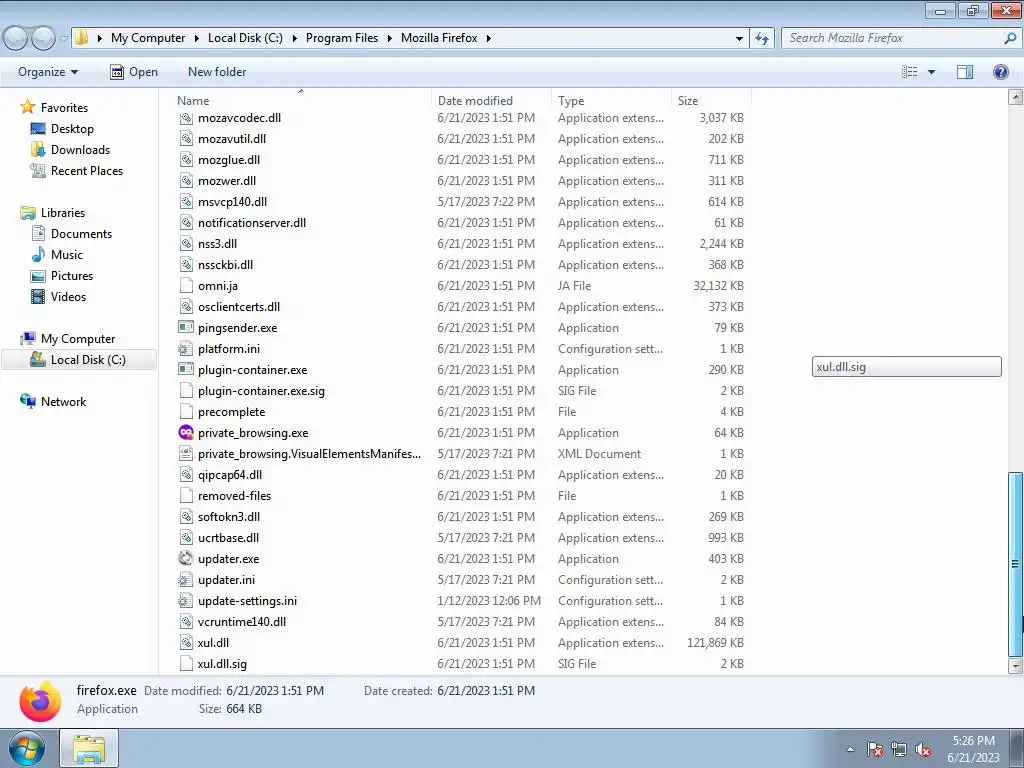Go to My Computer breadcrumb
1024x768 pixels.
[148, 38]
